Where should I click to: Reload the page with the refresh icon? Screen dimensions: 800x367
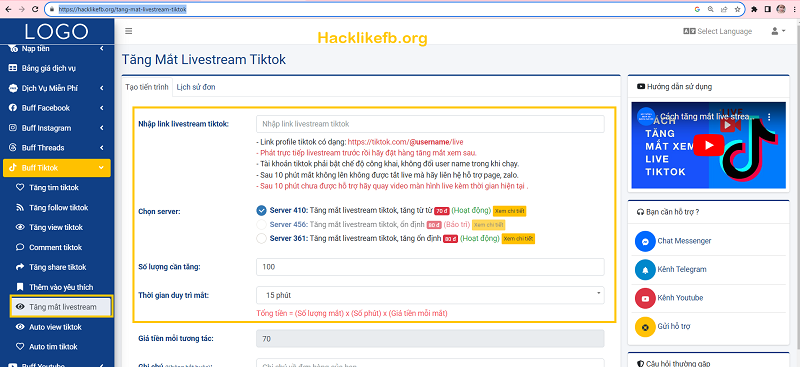point(35,9)
